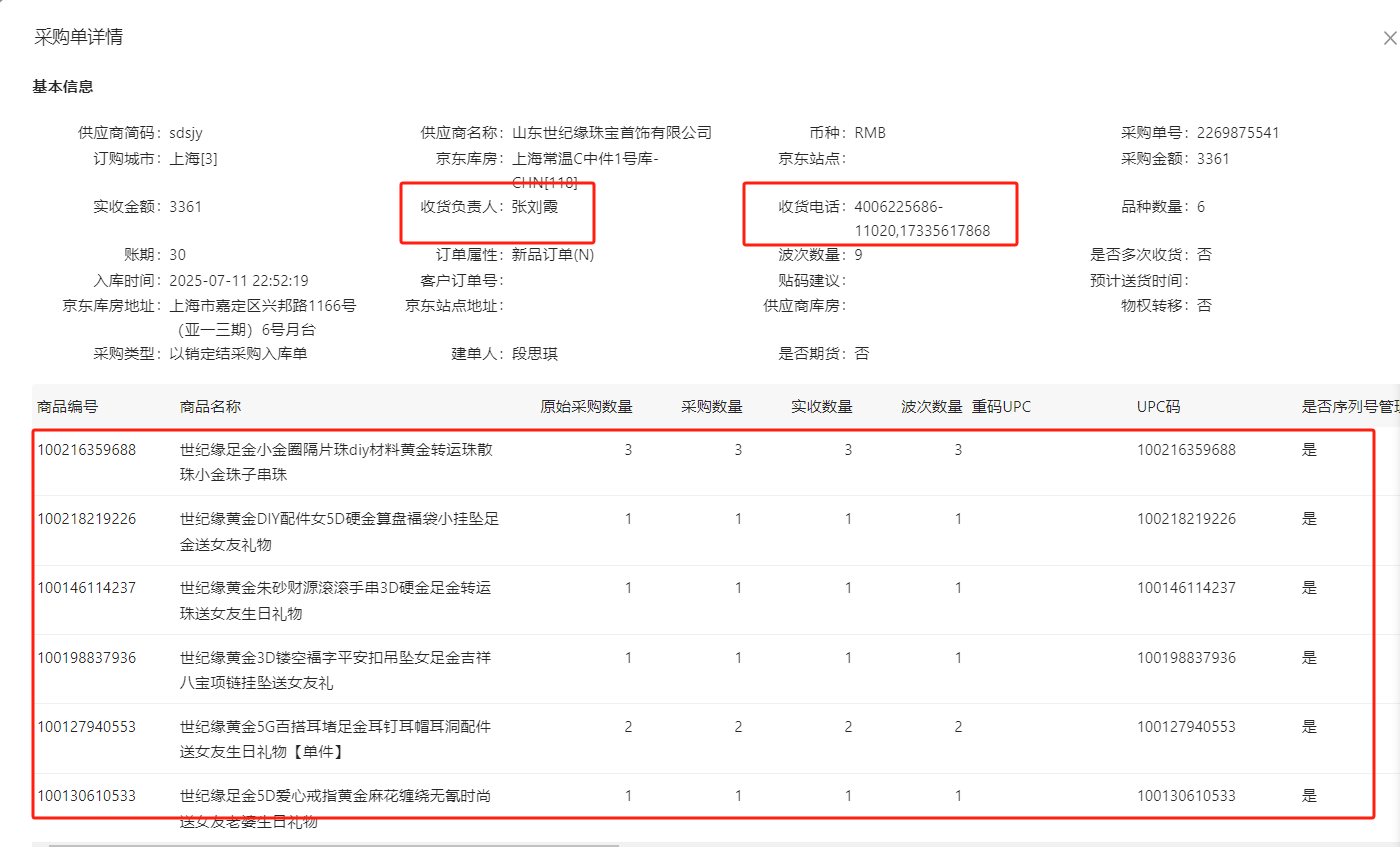Select the supplier name 山东世纪缘珠宝首饰有限公司

pyautogui.click(x=611, y=133)
